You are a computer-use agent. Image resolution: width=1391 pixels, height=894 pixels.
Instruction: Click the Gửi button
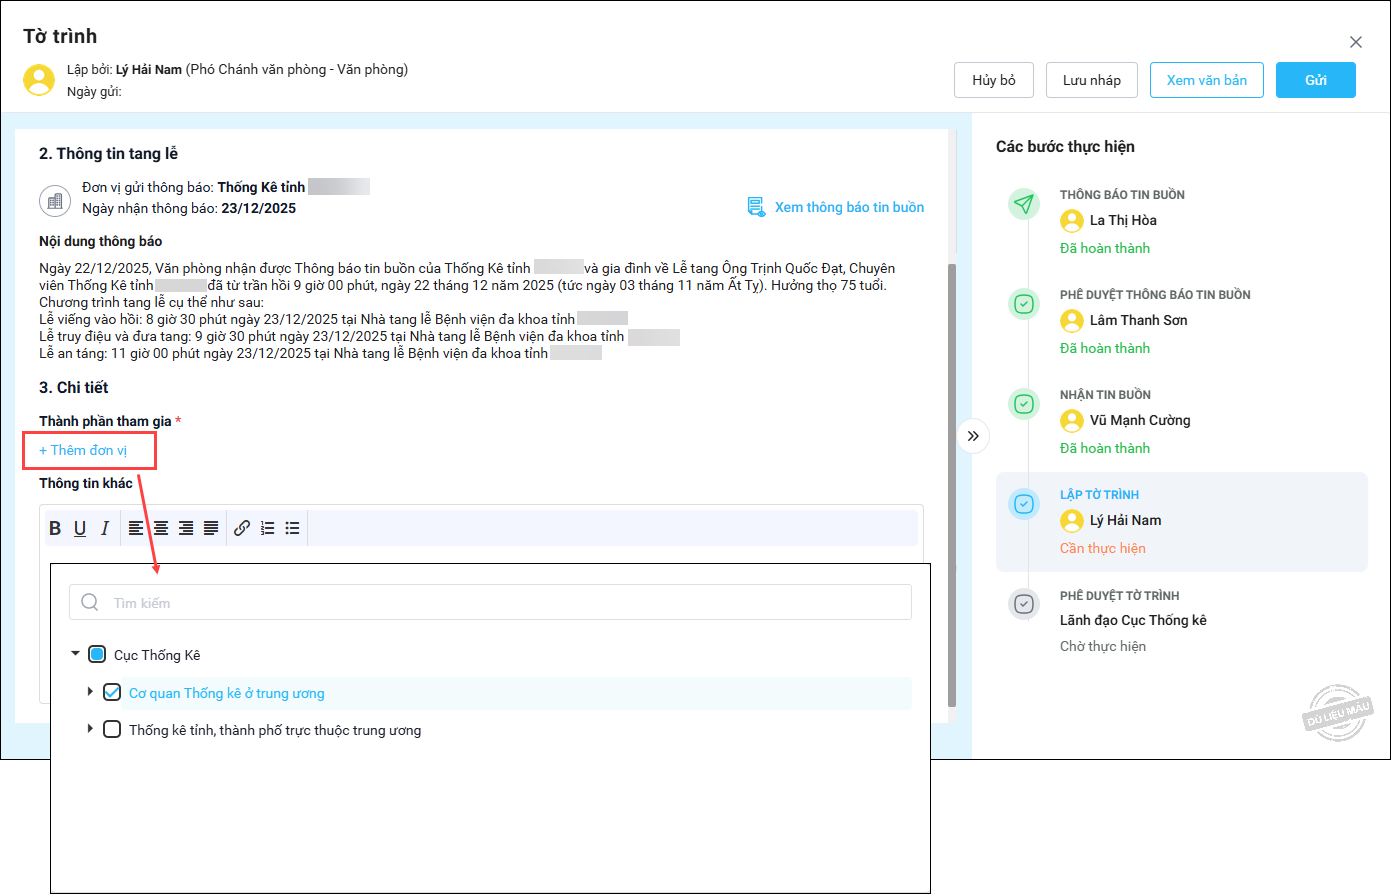click(x=1315, y=80)
